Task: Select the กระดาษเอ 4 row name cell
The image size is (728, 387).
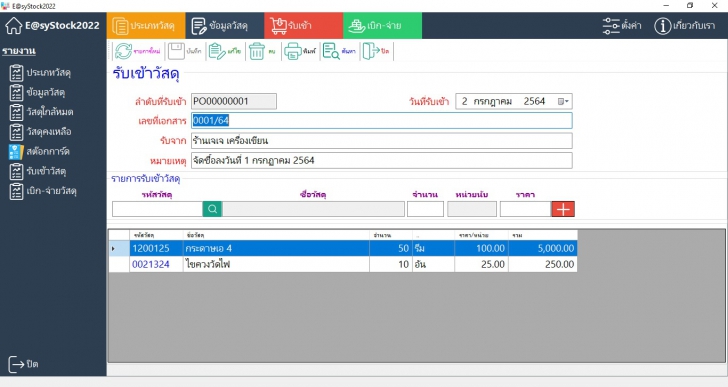Action: (276, 248)
